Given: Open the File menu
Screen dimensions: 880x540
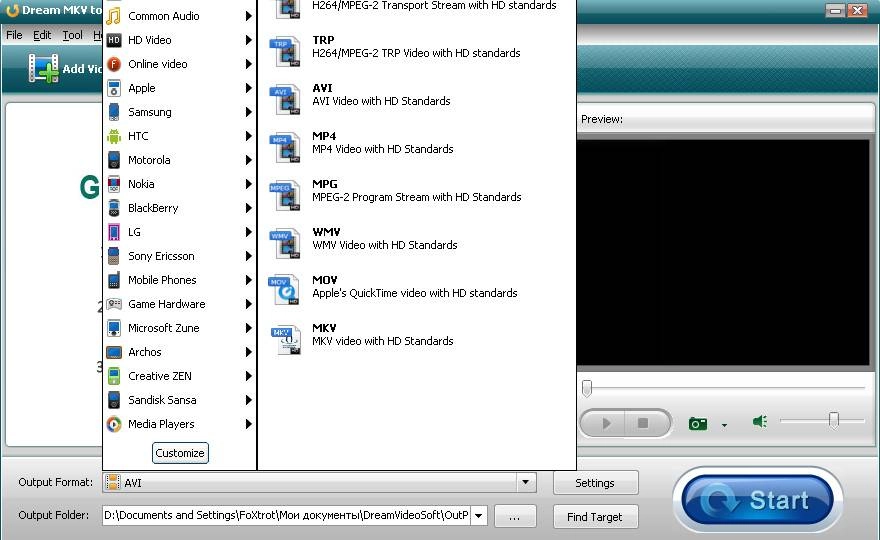Looking at the screenshot, I should (14, 35).
